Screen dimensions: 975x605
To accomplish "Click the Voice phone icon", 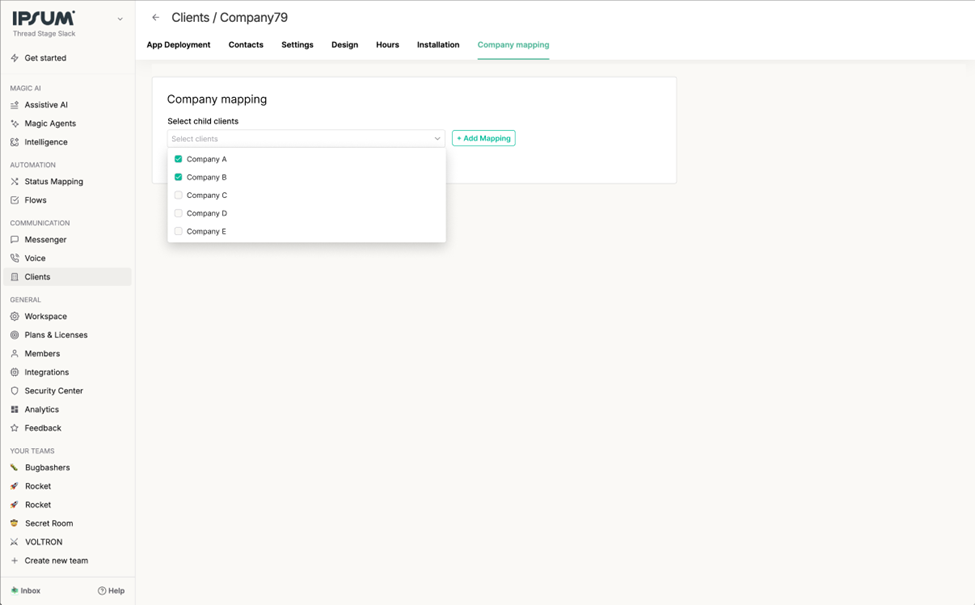I will [x=14, y=258].
